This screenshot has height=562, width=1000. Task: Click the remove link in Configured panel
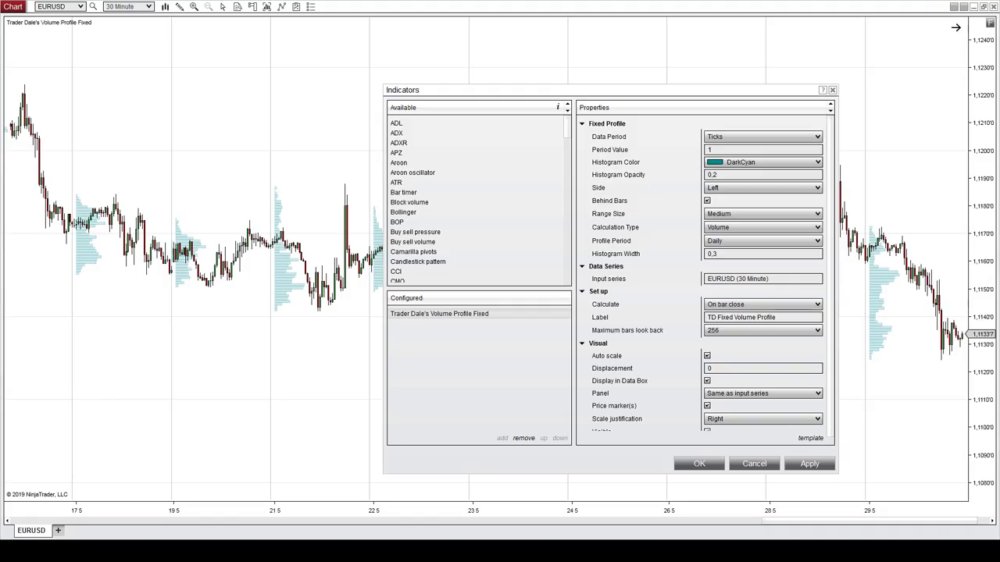coord(524,438)
